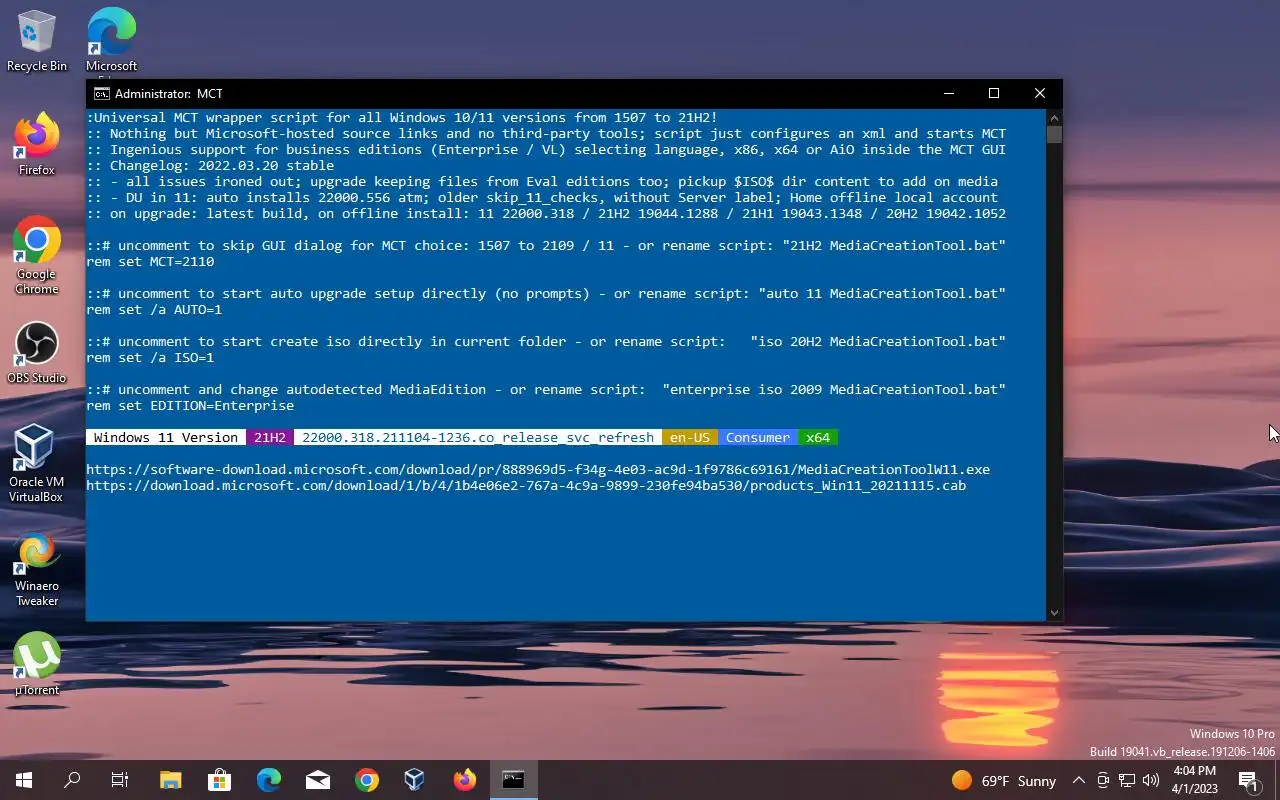The height and width of the screenshot is (800, 1280).
Task: Click the purple 21H2 badge
Action: tap(270, 437)
